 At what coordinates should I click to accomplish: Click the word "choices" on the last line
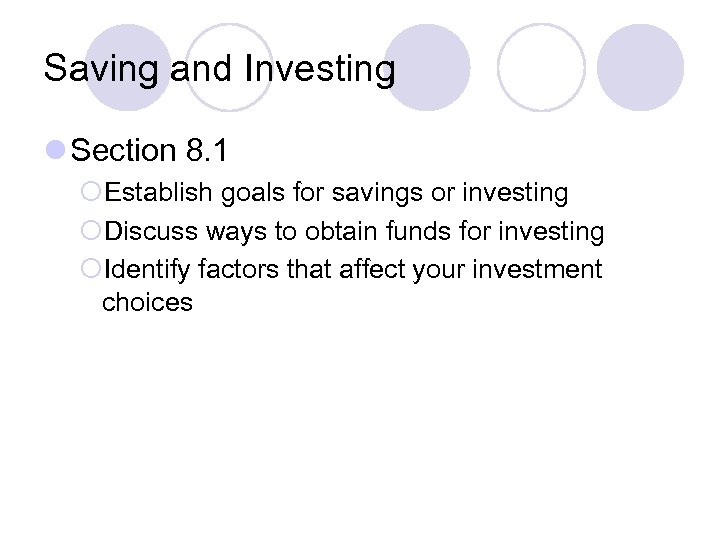click(x=147, y=302)
